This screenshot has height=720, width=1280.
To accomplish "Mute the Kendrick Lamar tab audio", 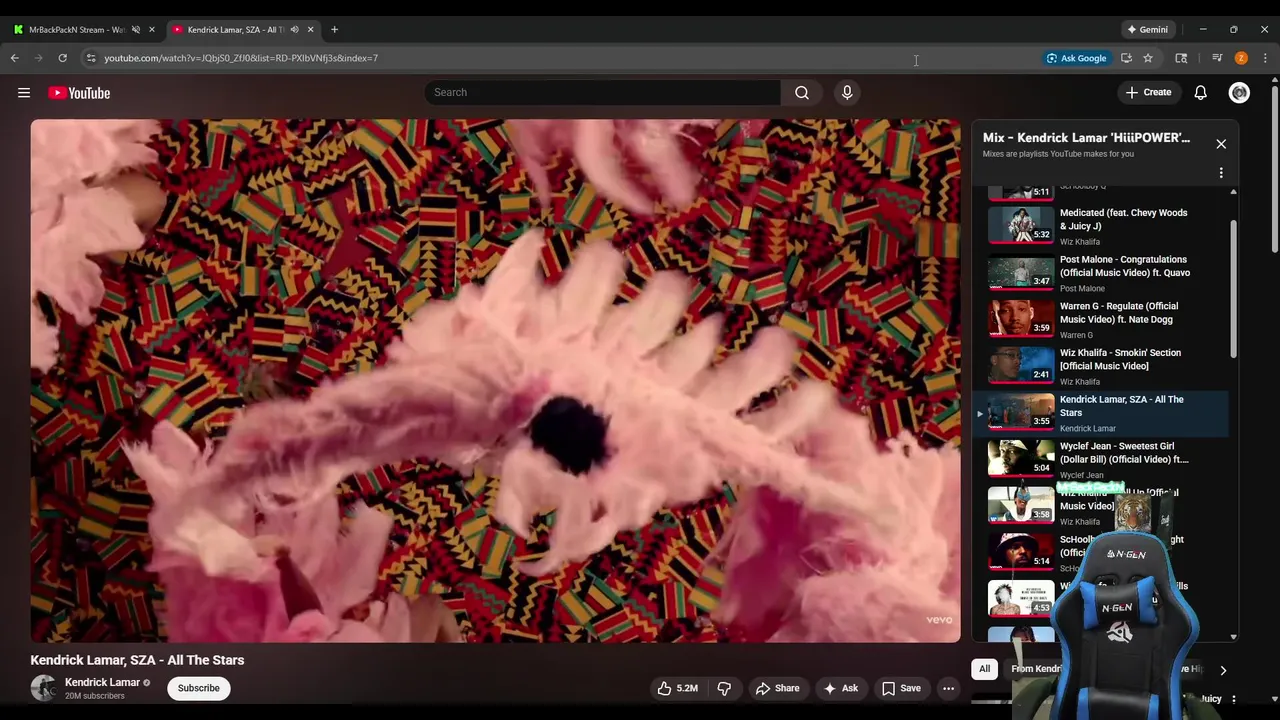I will pos(294,30).
